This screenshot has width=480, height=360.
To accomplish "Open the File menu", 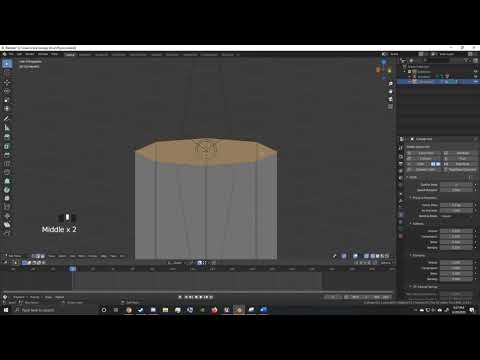I will pyautogui.click(x=11, y=54).
